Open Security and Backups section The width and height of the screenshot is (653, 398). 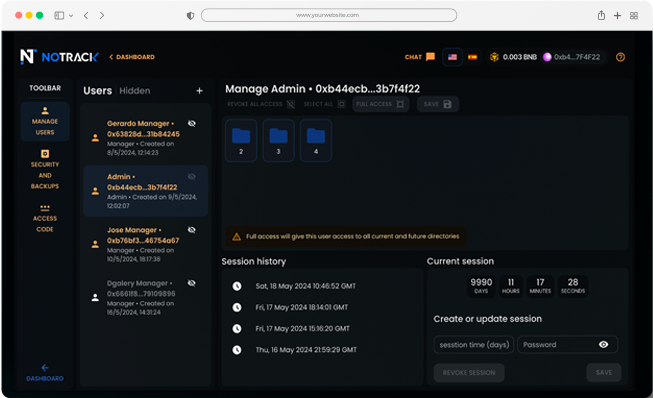(x=45, y=169)
